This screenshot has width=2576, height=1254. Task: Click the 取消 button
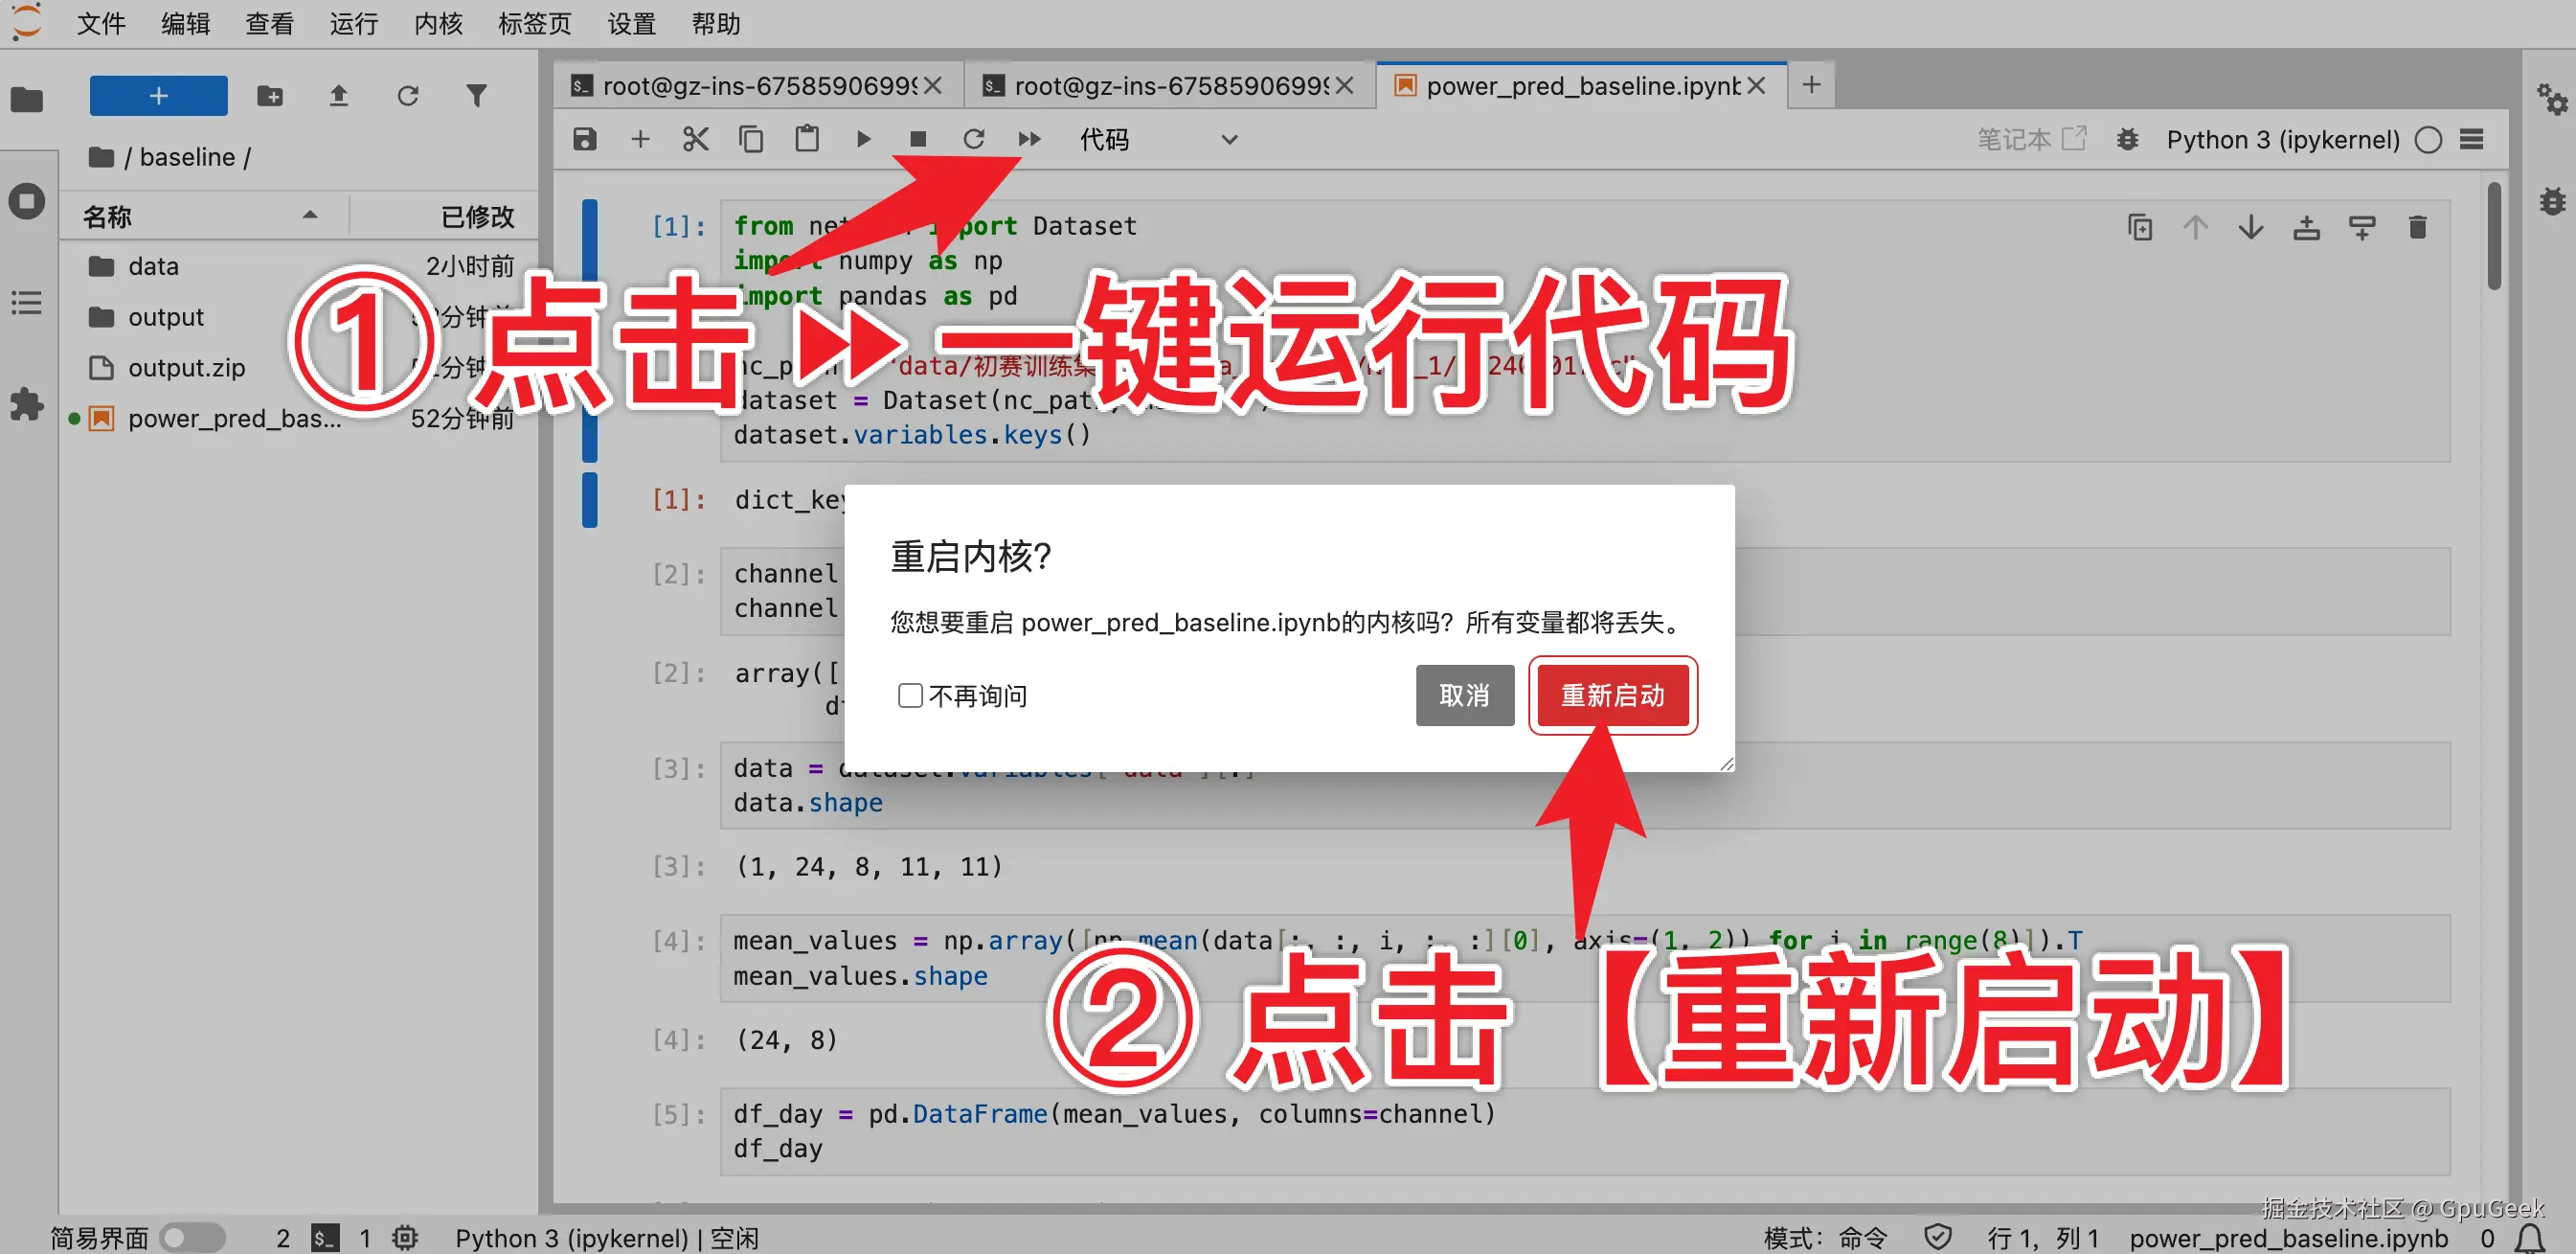[x=1464, y=695]
